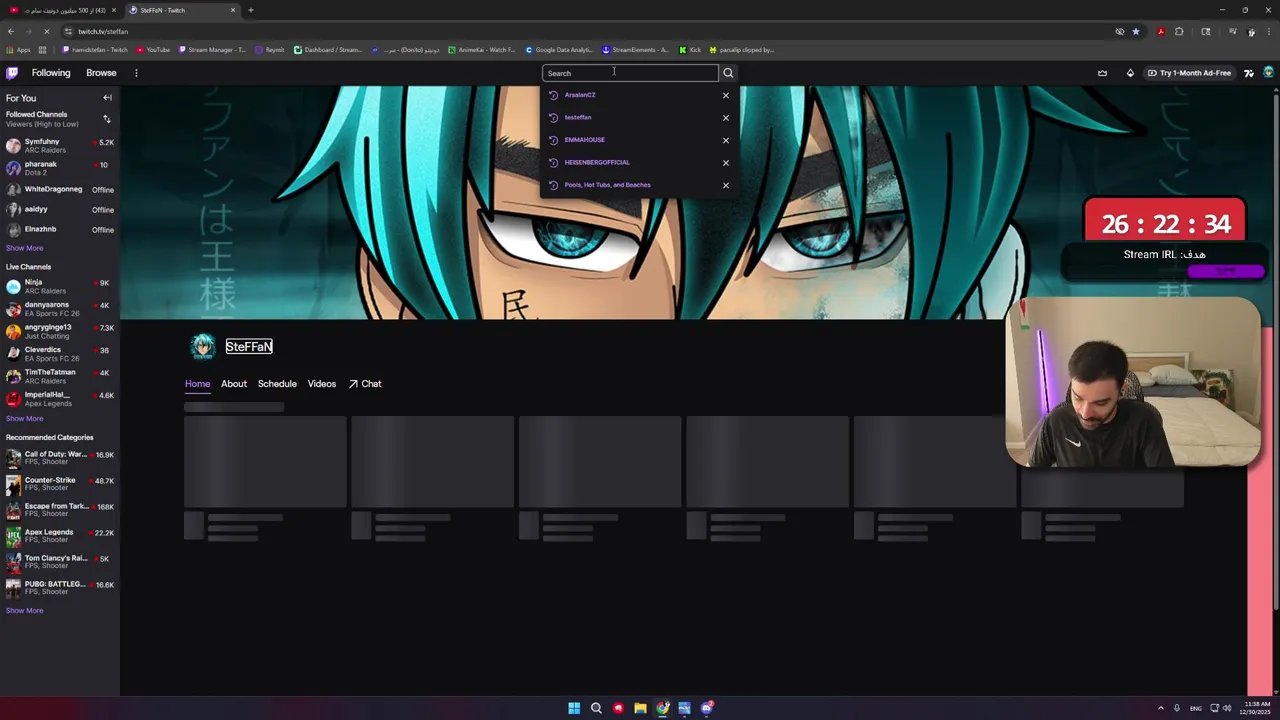This screenshot has width=1280, height=720.
Task: Sort Followed Channels by viewers
Action: pos(106,119)
